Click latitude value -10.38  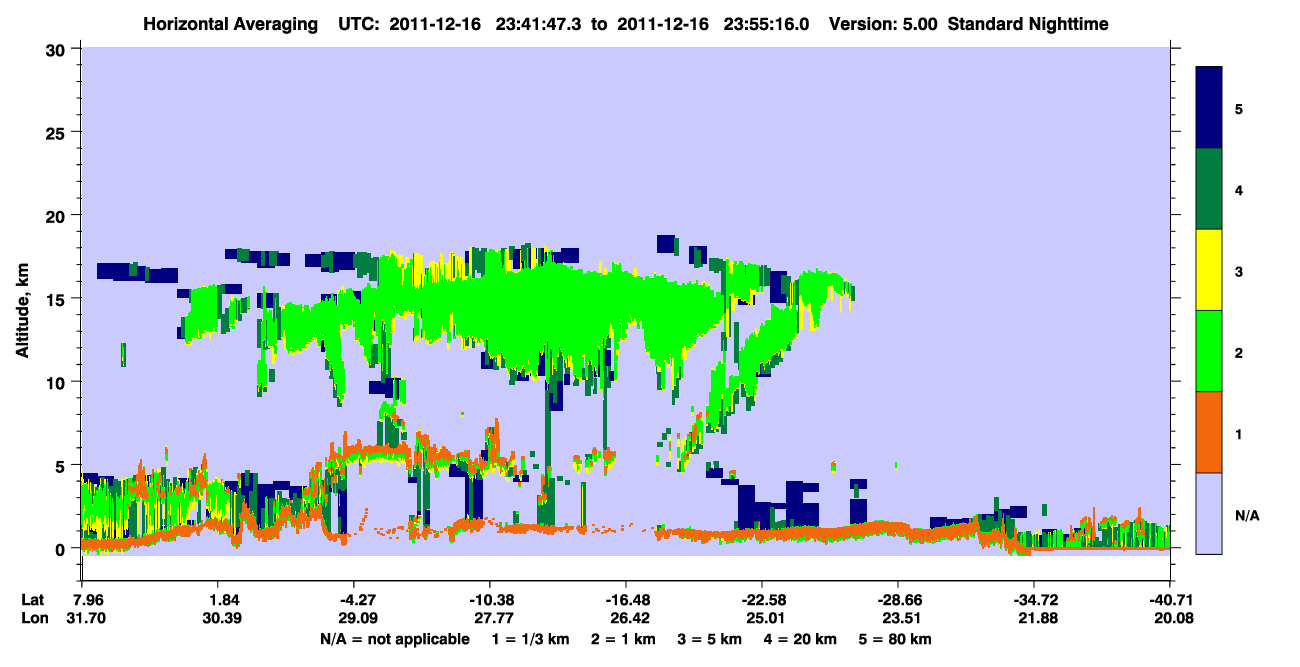click(490, 600)
